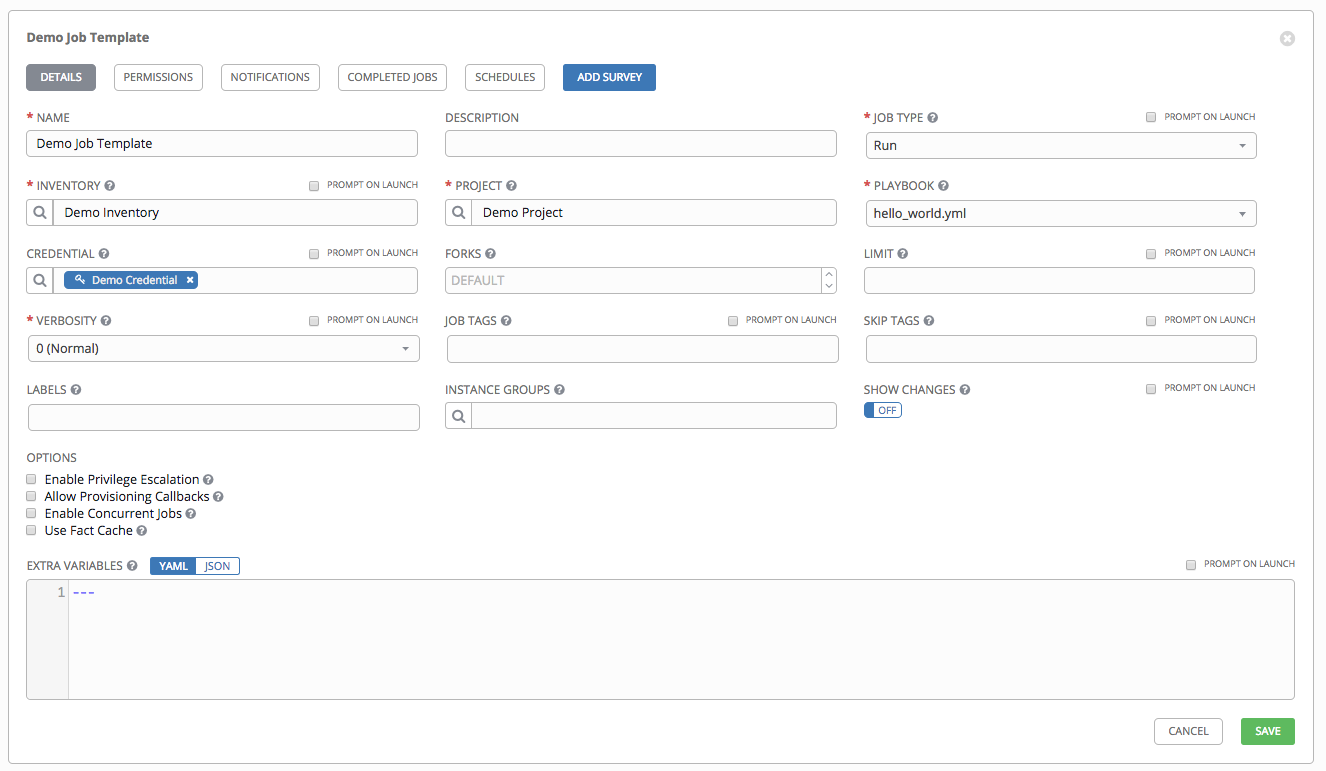Viewport: 1326px width, 771px height.
Task: Open help for the Labels field
Action: (x=76, y=390)
